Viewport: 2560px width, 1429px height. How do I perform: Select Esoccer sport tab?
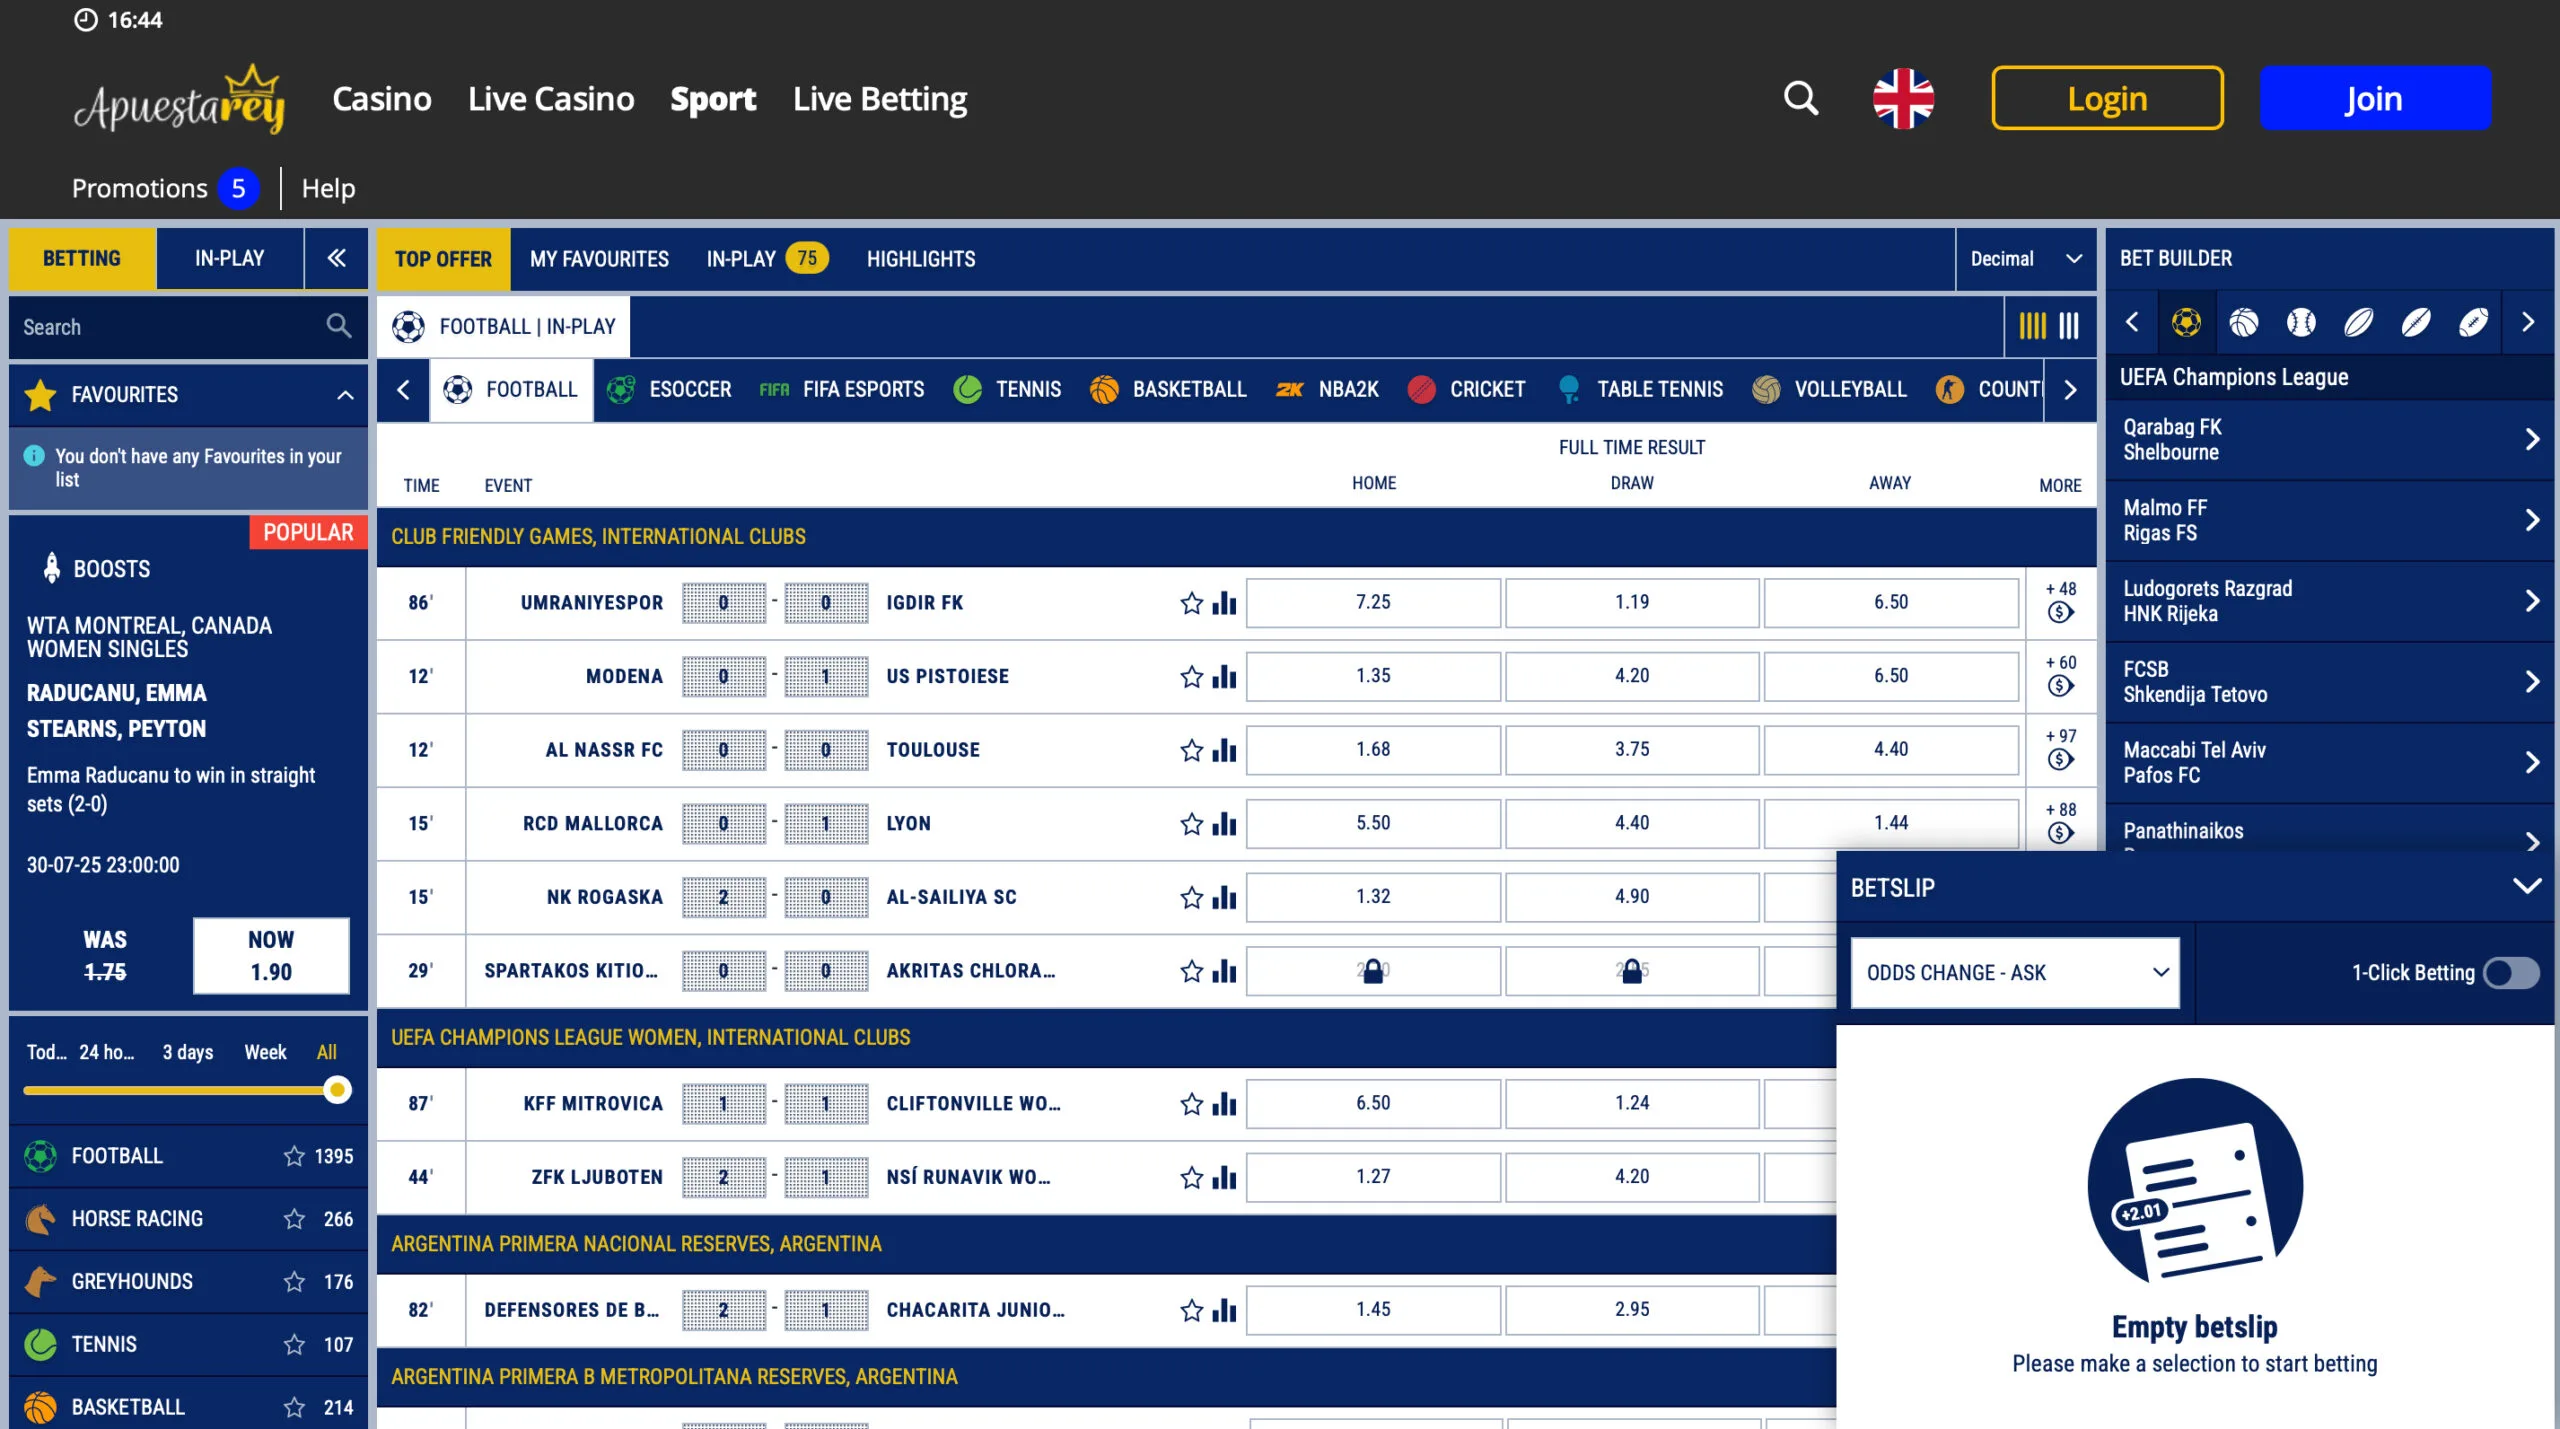(x=670, y=389)
